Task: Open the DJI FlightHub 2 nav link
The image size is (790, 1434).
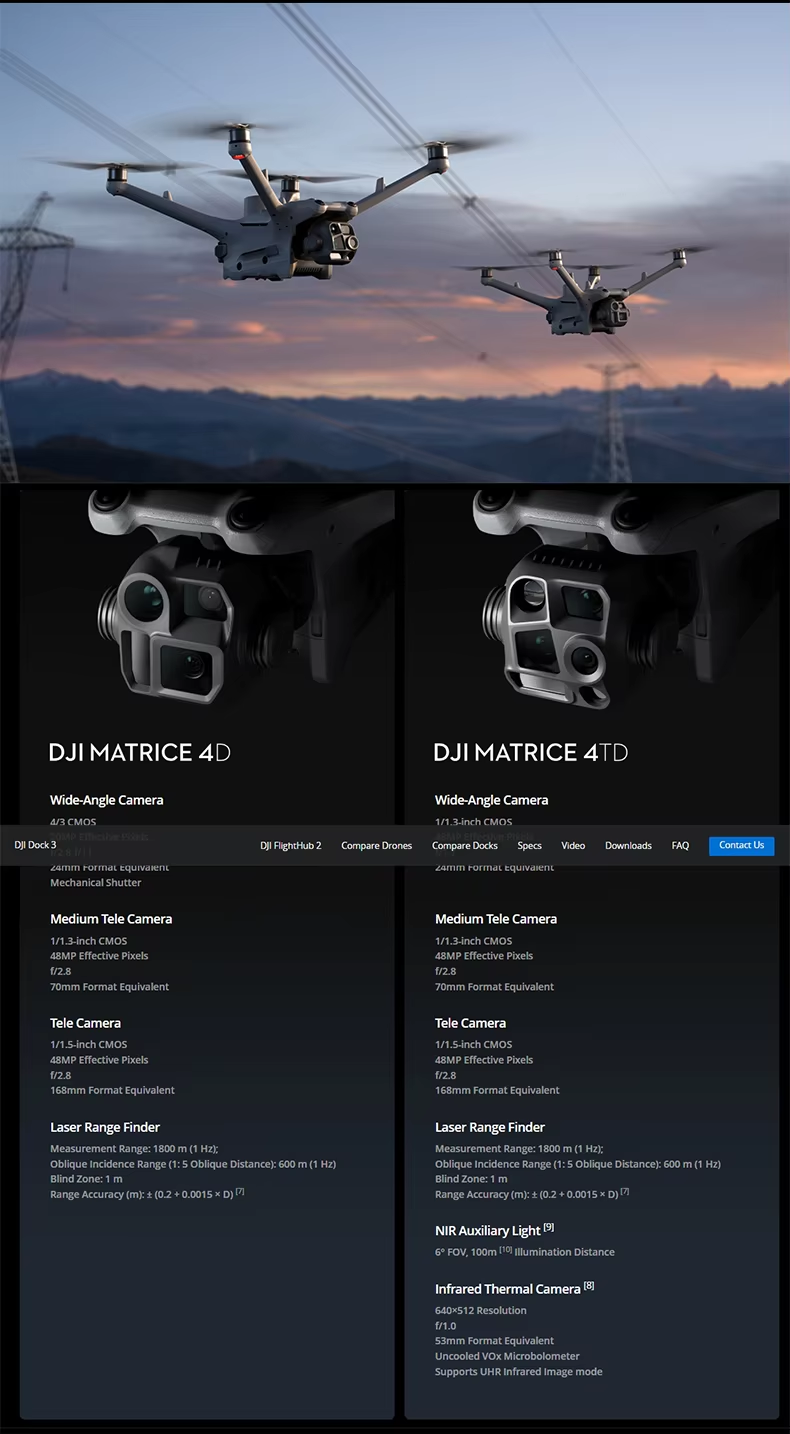Action: (291, 846)
